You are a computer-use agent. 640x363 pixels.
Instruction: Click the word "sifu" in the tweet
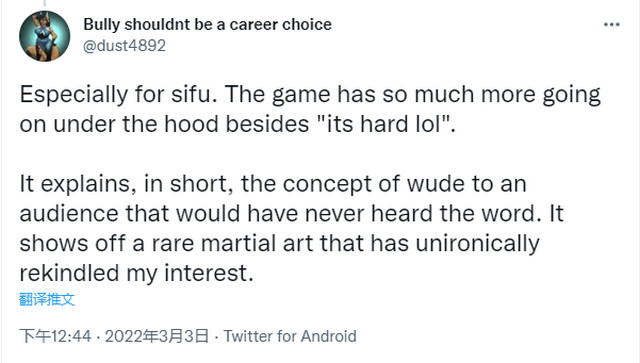(192, 94)
